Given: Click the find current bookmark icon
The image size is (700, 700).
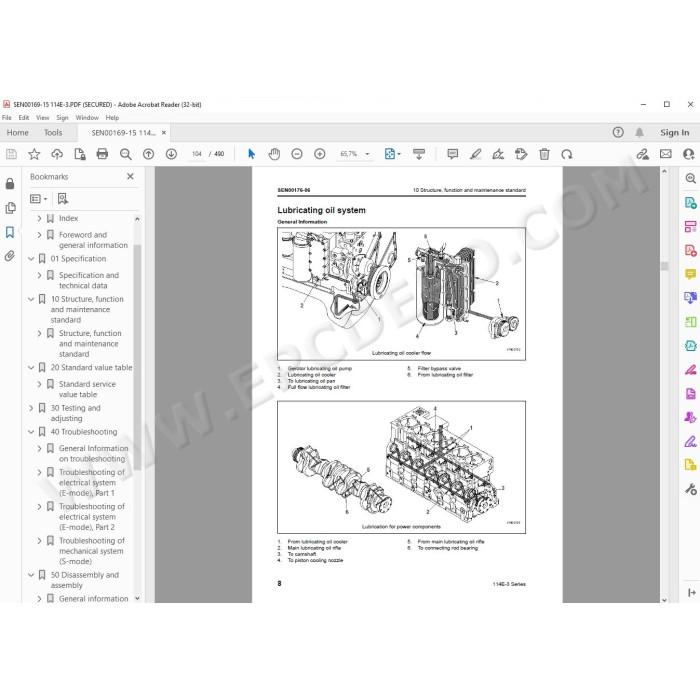Looking at the screenshot, I should click(62, 199).
